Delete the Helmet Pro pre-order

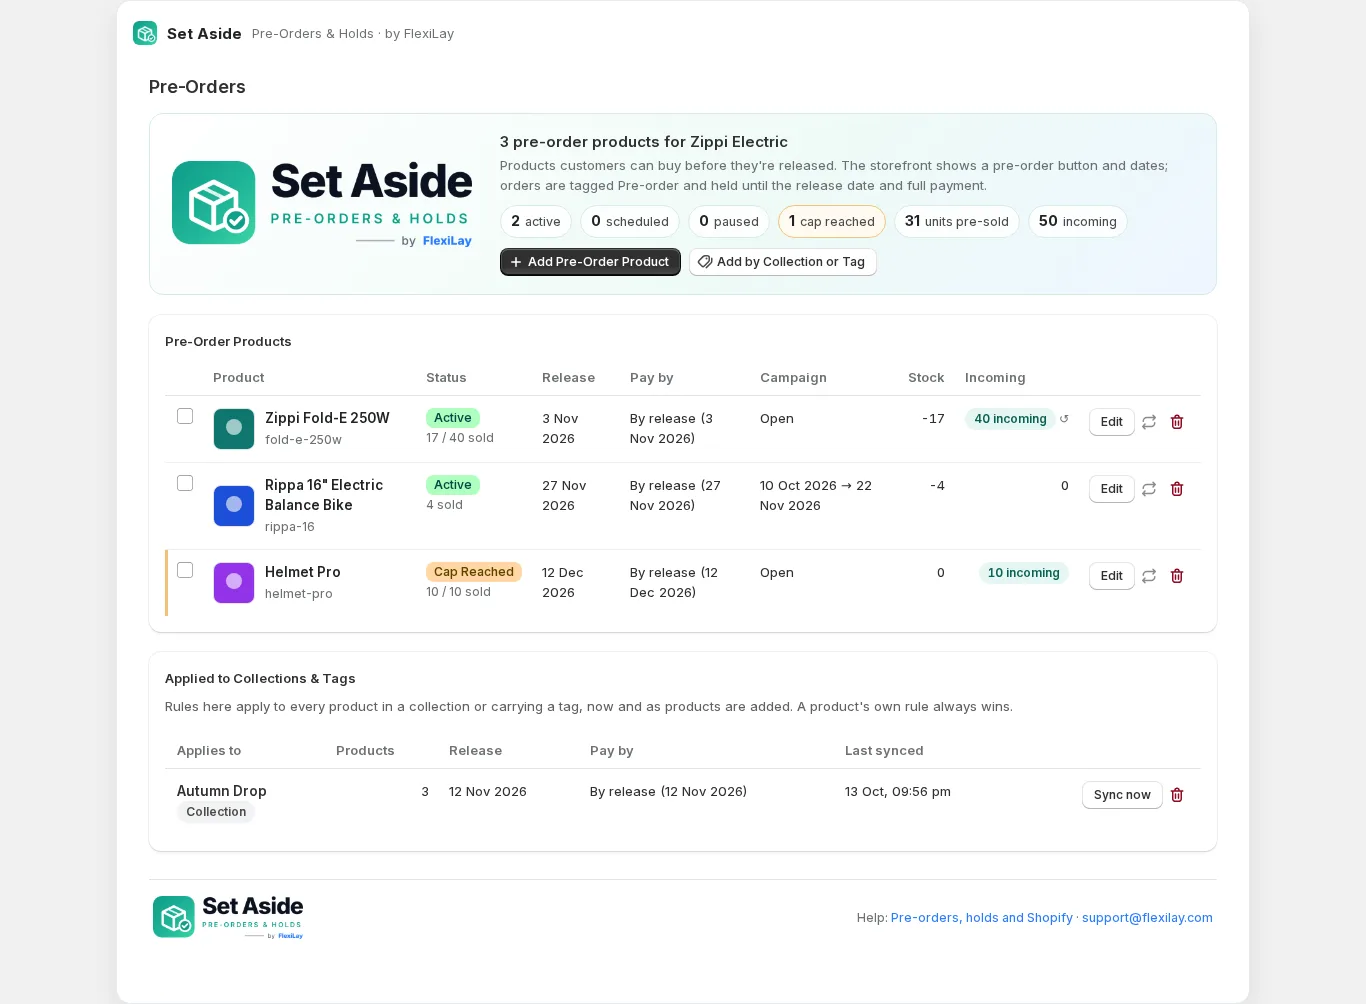tap(1177, 576)
